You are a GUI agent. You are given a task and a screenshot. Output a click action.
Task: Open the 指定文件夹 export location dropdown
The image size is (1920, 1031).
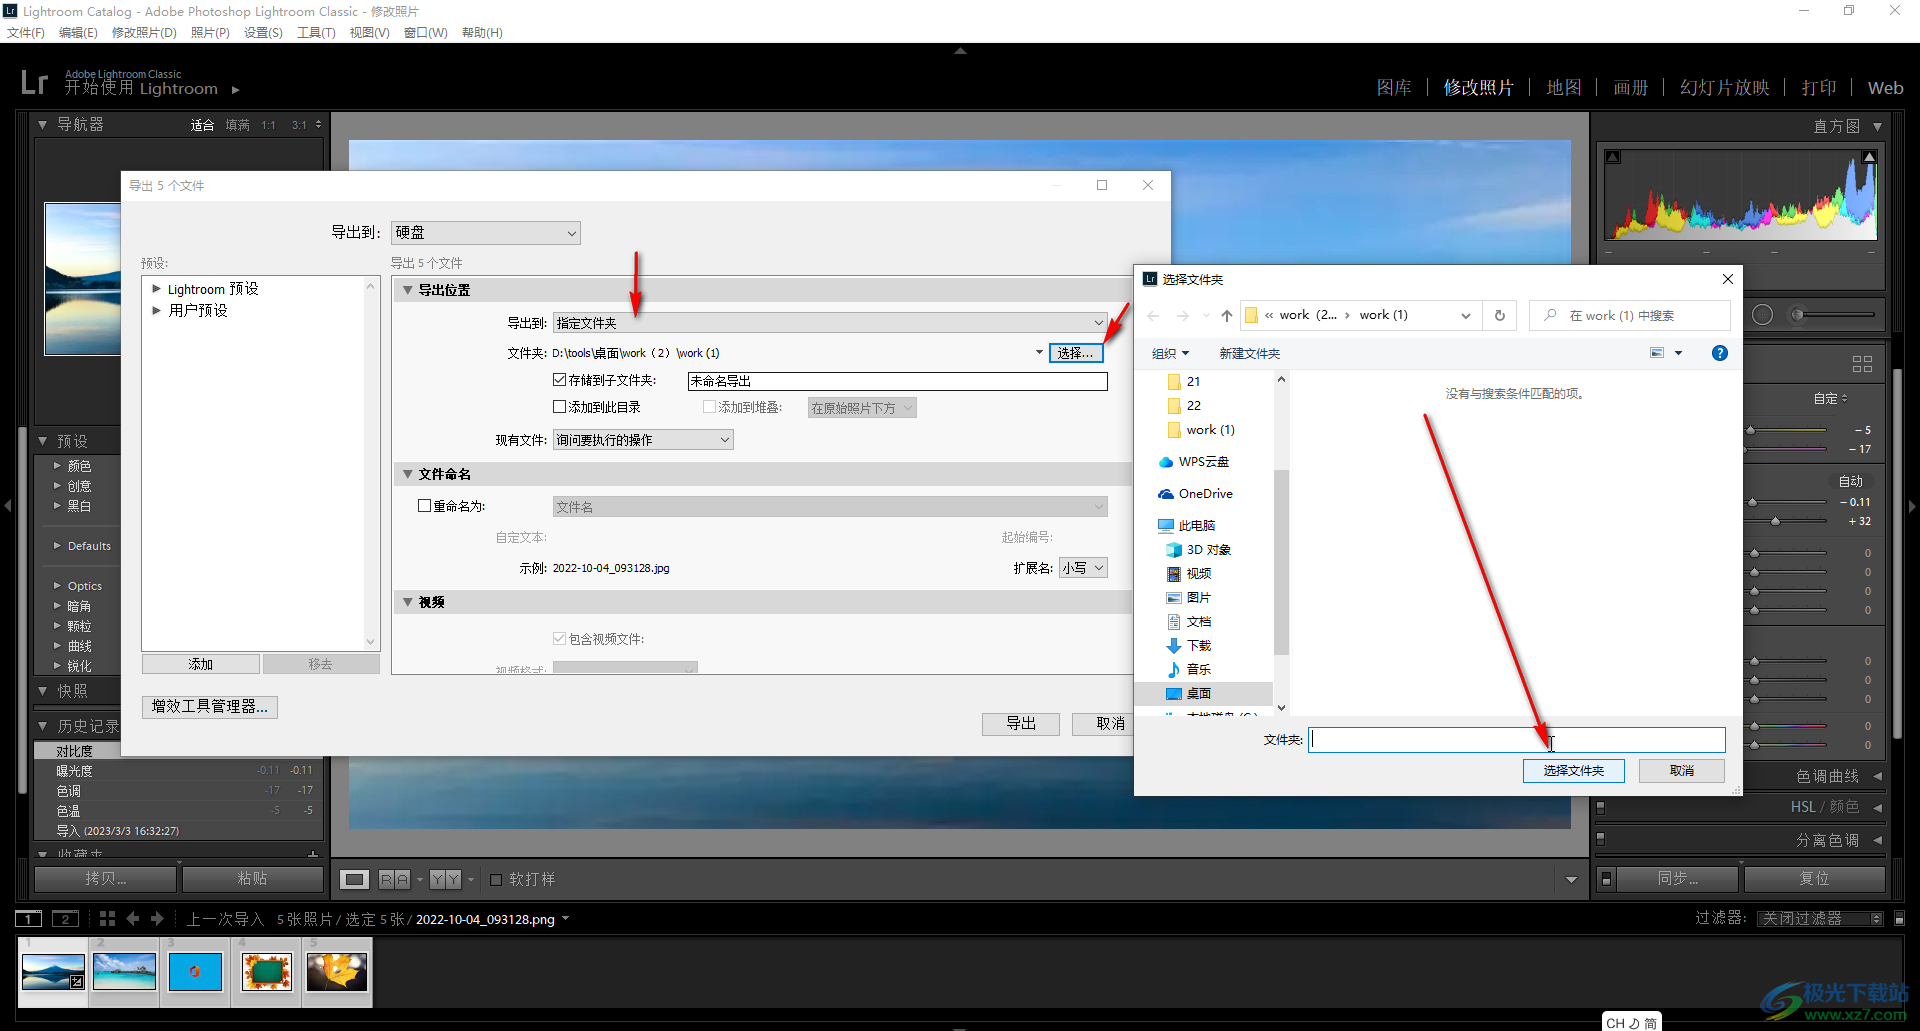click(x=830, y=323)
